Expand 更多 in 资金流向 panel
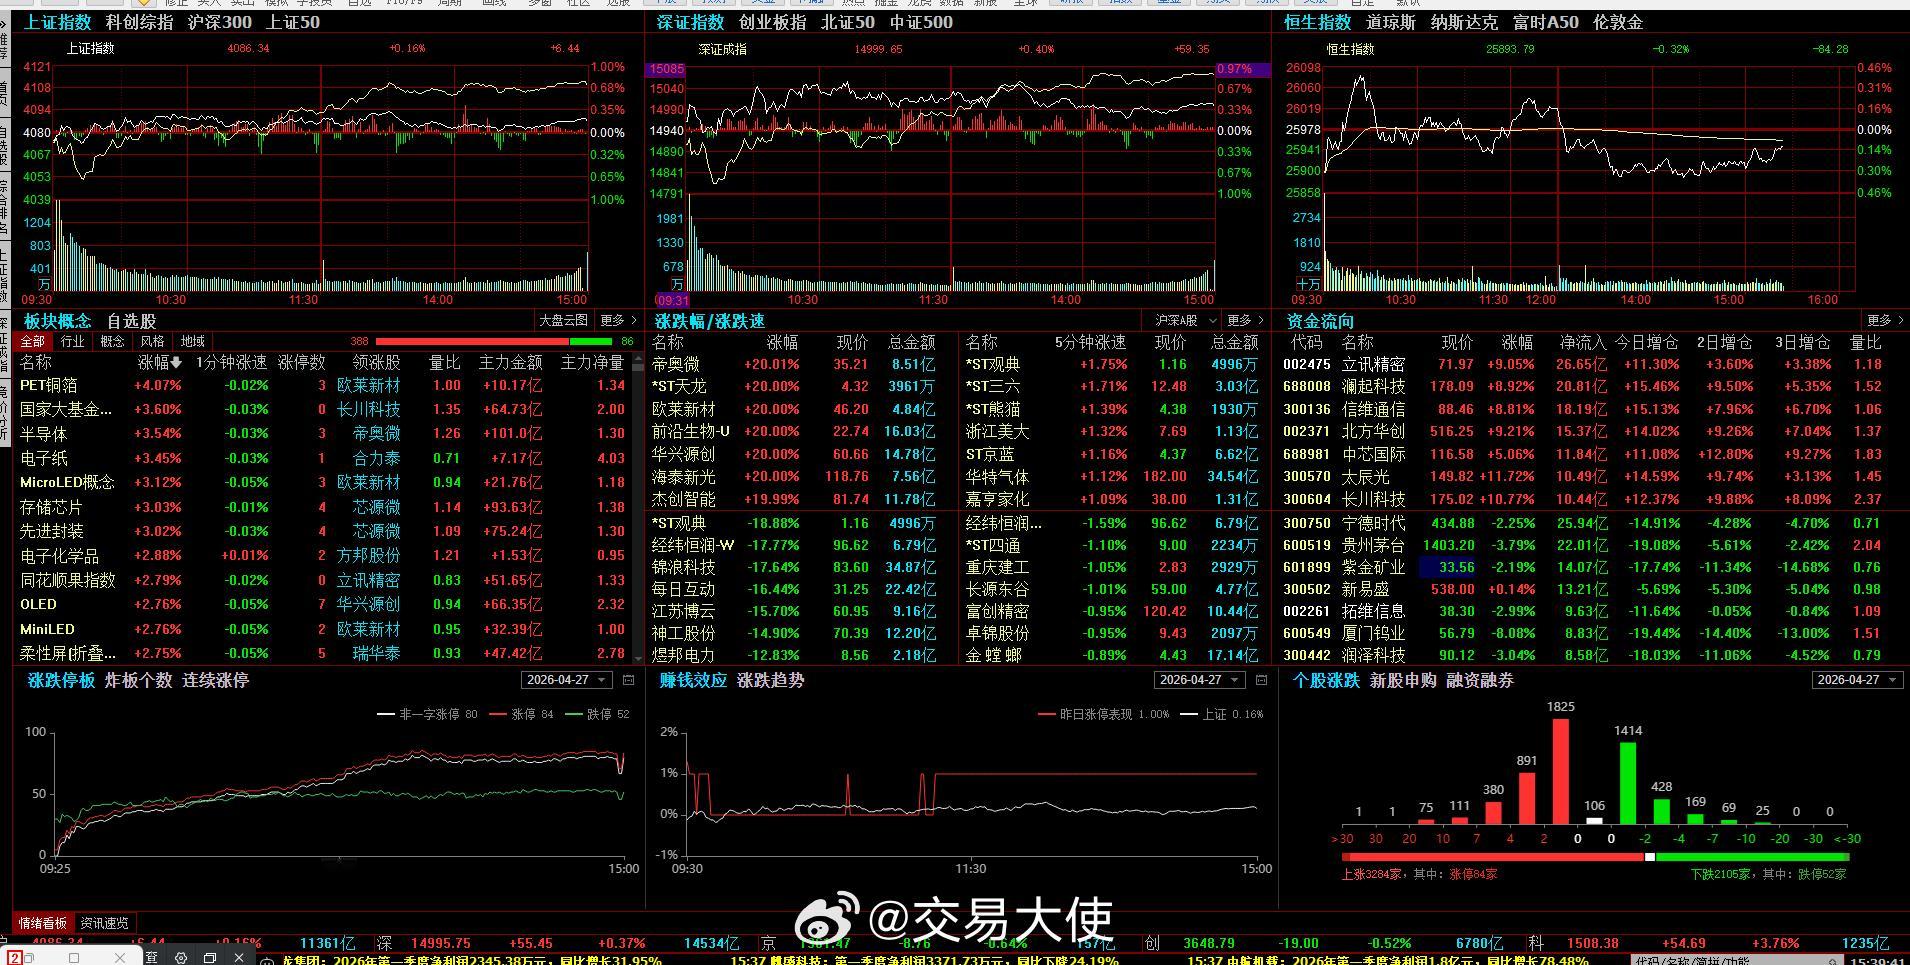This screenshot has width=1910, height=965. [1885, 320]
